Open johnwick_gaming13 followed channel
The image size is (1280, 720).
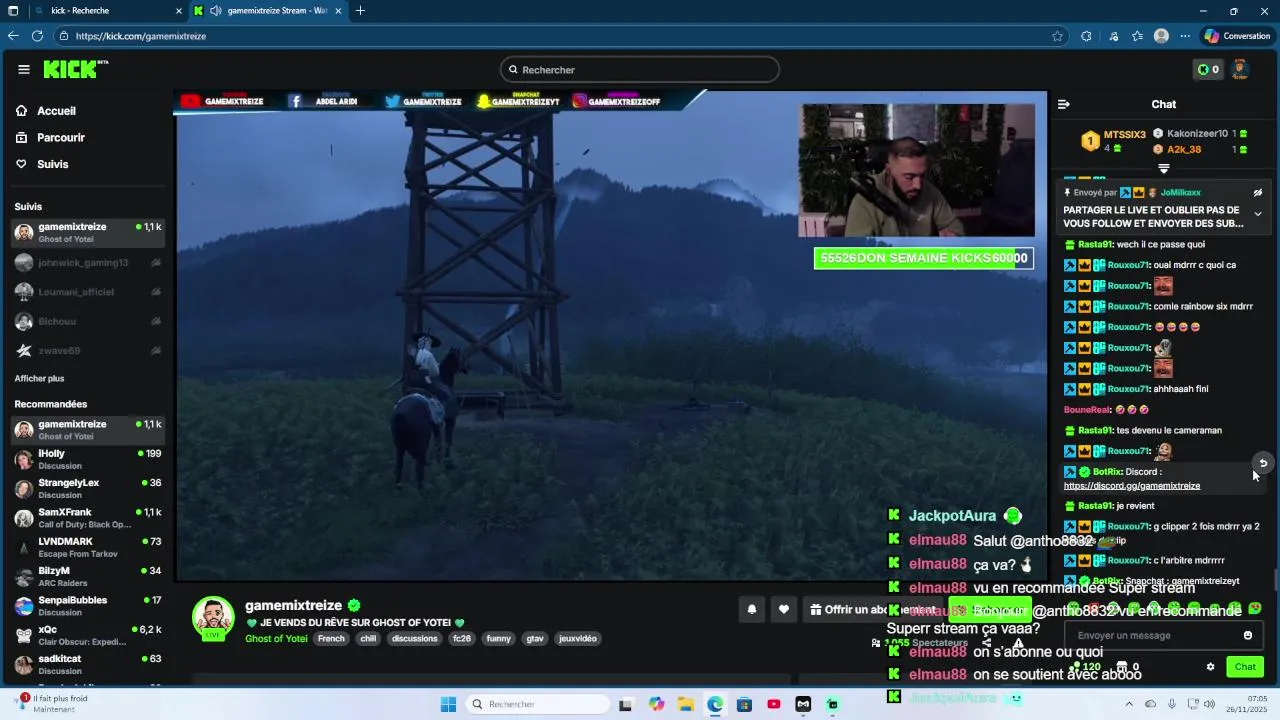[x=88, y=263]
